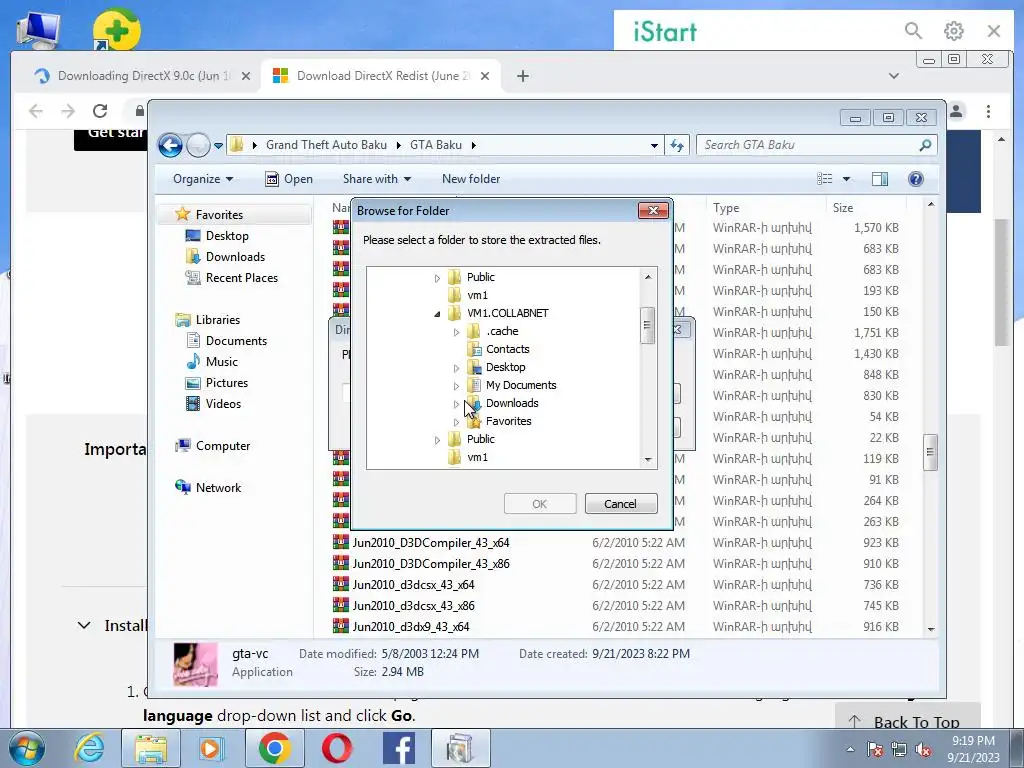Select Pictures library in sidebar

(x=227, y=383)
